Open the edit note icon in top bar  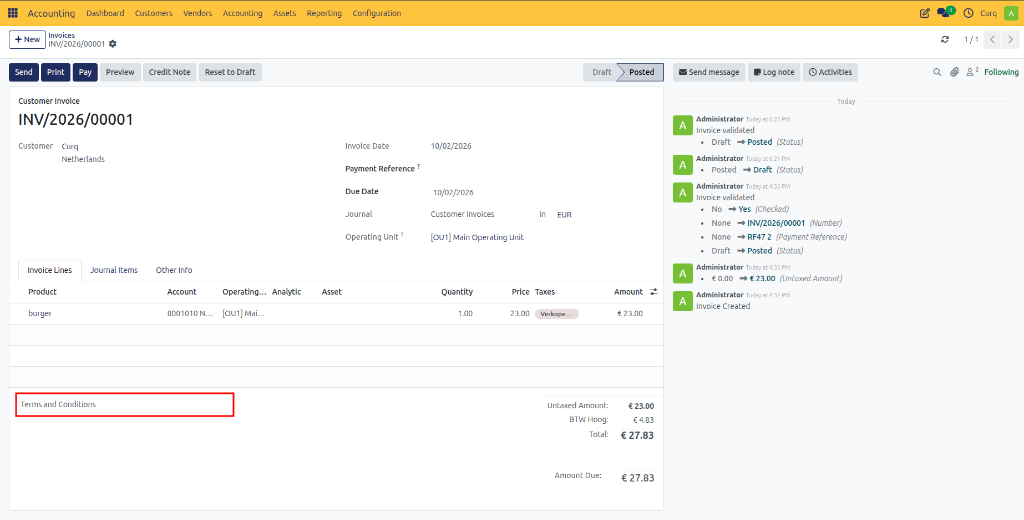(924, 13)
